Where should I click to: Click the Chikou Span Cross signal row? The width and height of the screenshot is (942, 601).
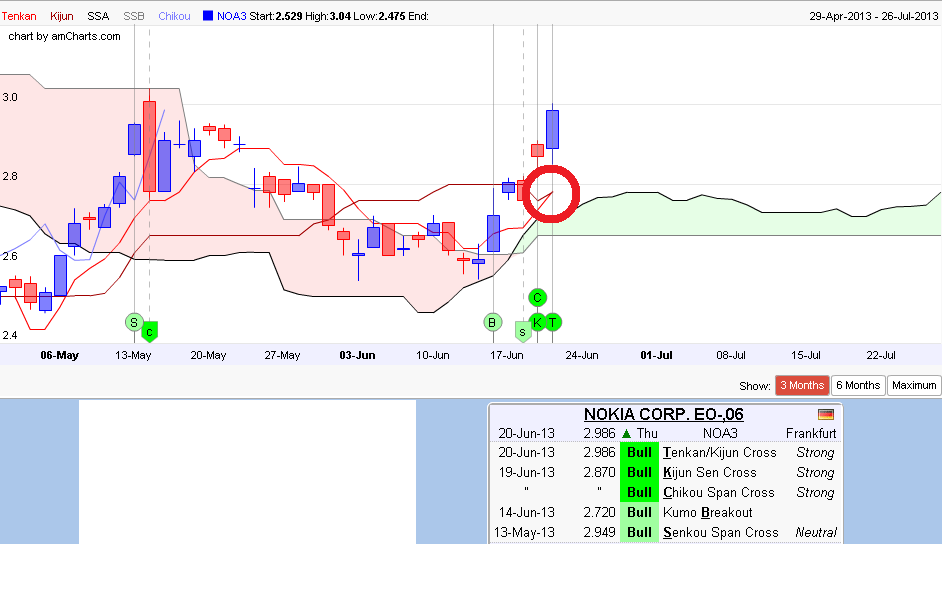pos(665,492)
